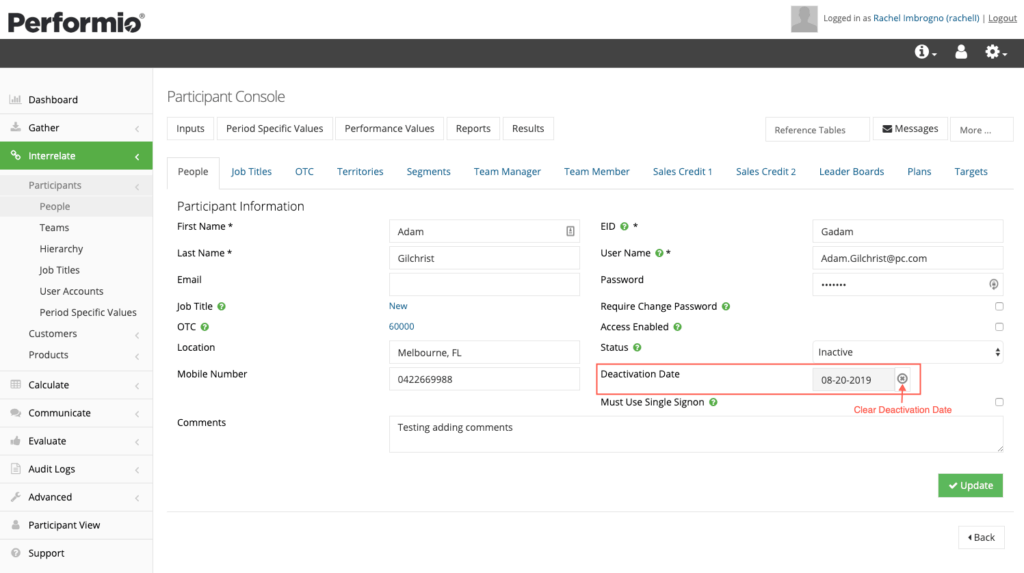
Task: Open the Team Manager tab
Action: tap(507, 172)
